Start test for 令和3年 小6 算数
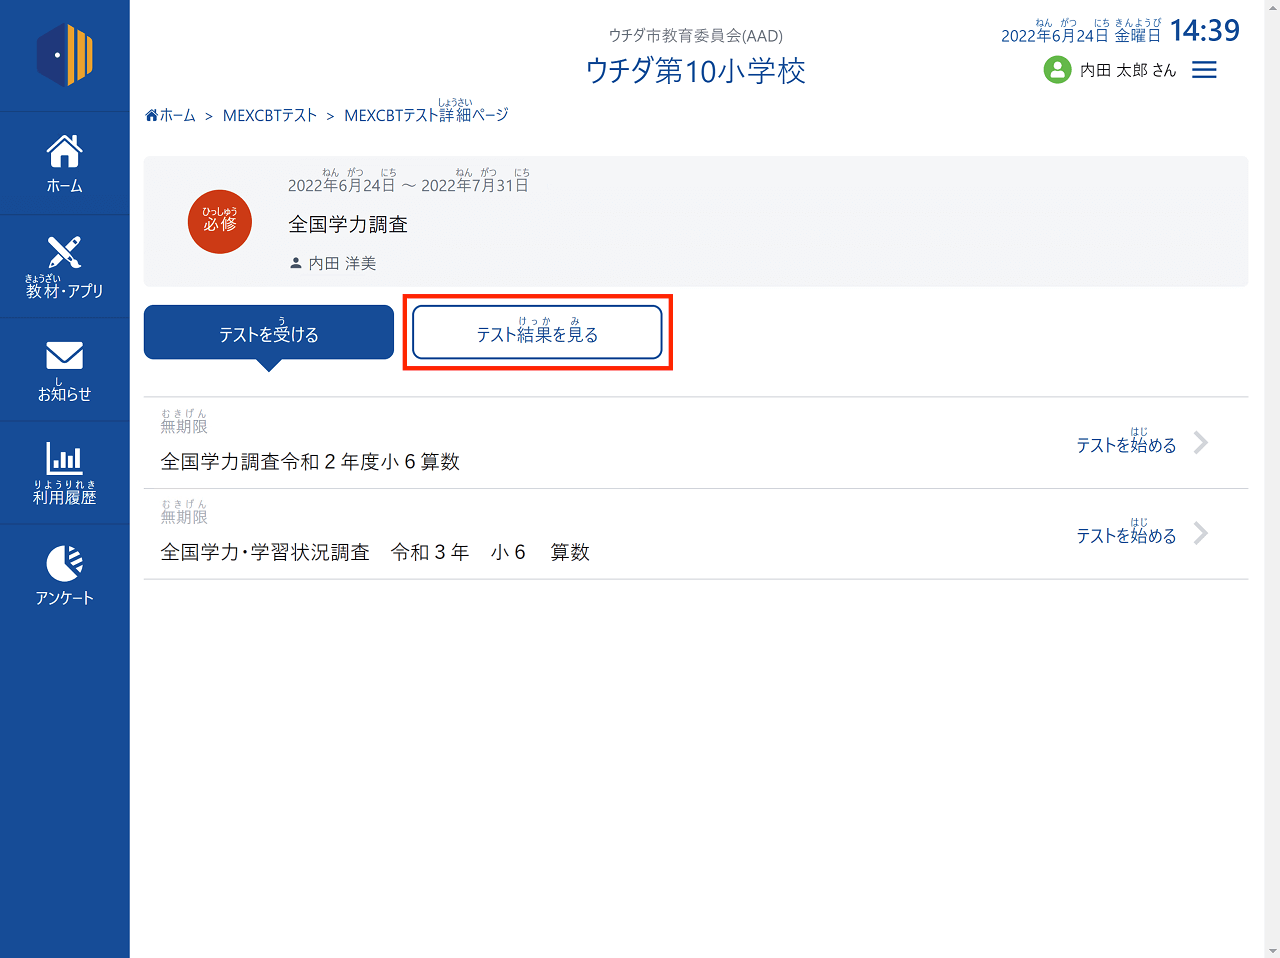This screenshot has height=958, width=1280. (1126, 536)
